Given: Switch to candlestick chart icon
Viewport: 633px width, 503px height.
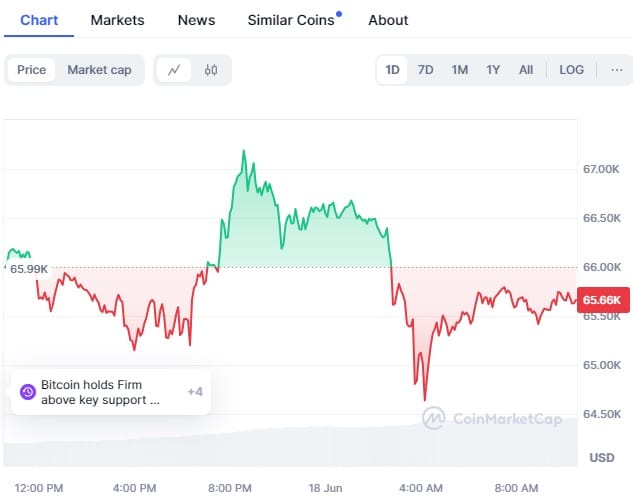Looking at the screenshot, I should point(210,70).
